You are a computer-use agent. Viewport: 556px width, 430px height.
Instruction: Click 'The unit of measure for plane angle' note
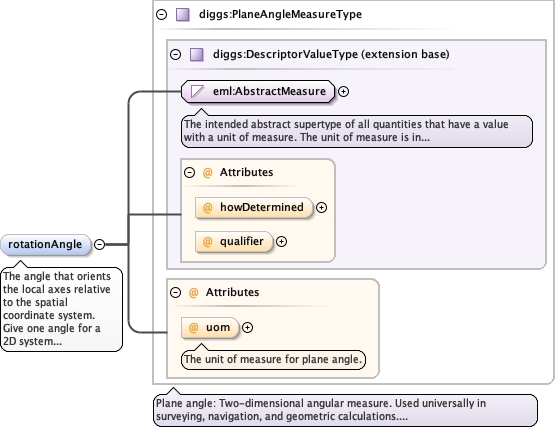click(x=273, y=359)
